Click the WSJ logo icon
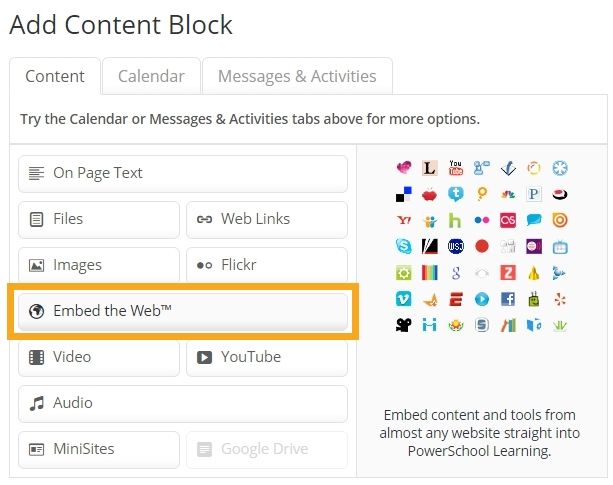The image size is (613, 485). (455, 246)
